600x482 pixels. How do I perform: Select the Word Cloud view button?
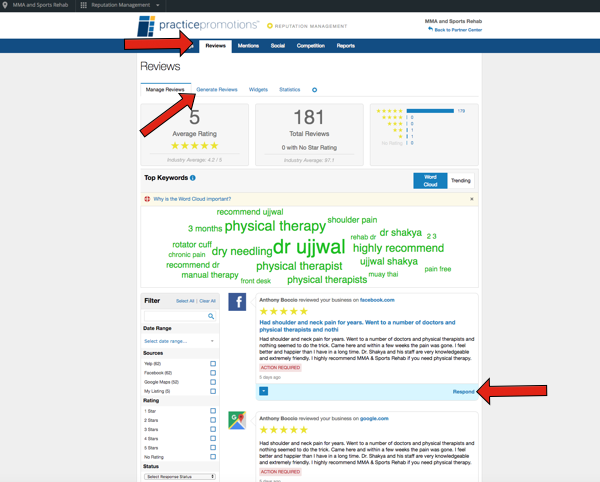pos(430,181)
